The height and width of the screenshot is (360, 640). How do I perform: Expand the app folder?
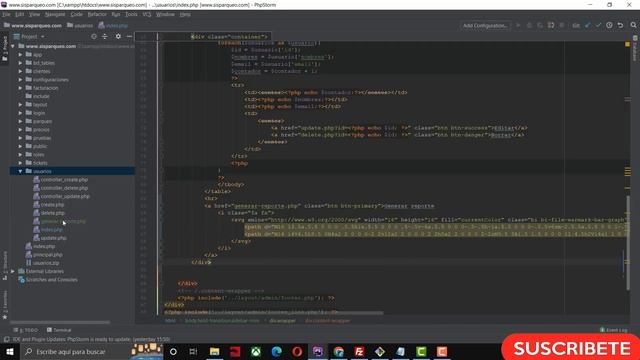coord(20,54)
